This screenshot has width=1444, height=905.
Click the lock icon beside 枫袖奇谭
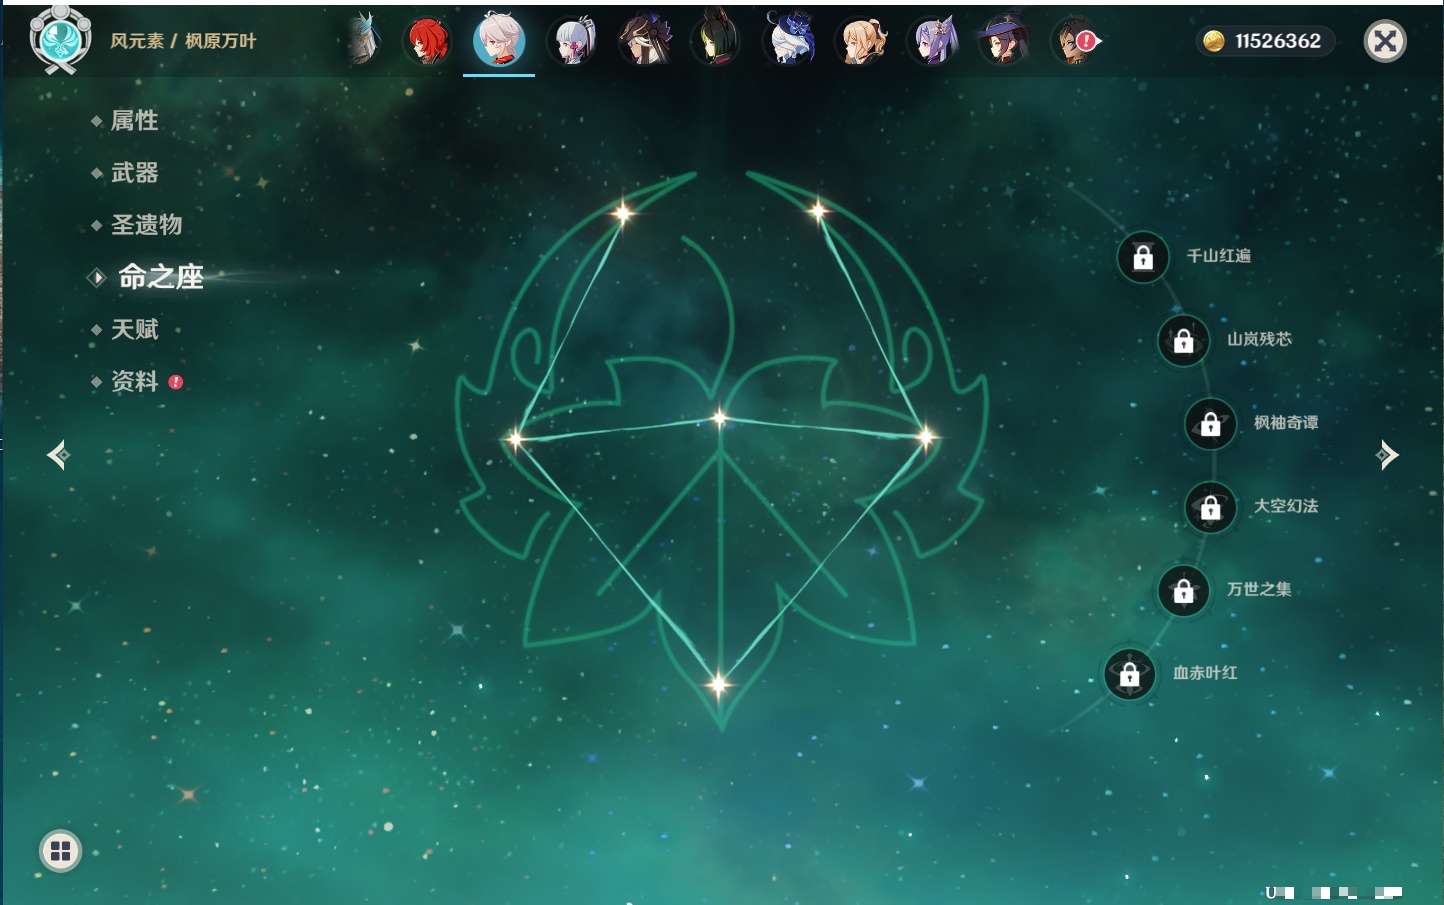click(x=1211, y=424)
